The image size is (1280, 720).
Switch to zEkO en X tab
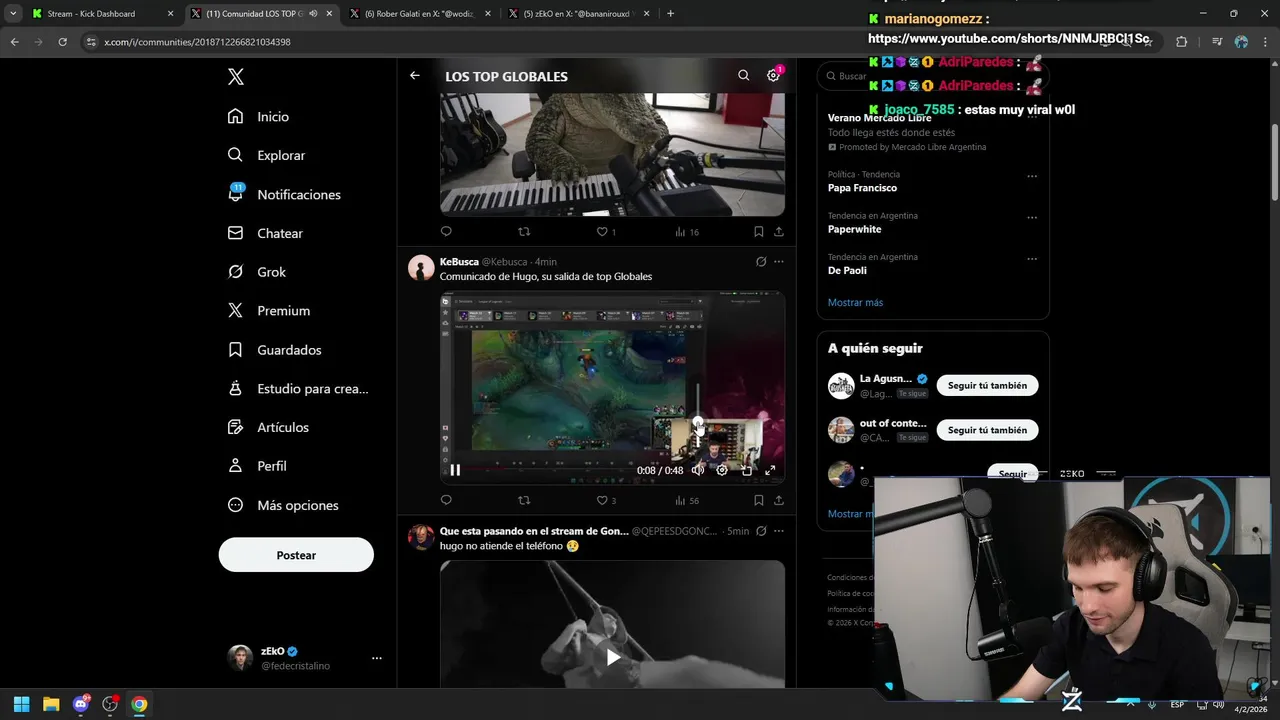click(x=580, y=14)
